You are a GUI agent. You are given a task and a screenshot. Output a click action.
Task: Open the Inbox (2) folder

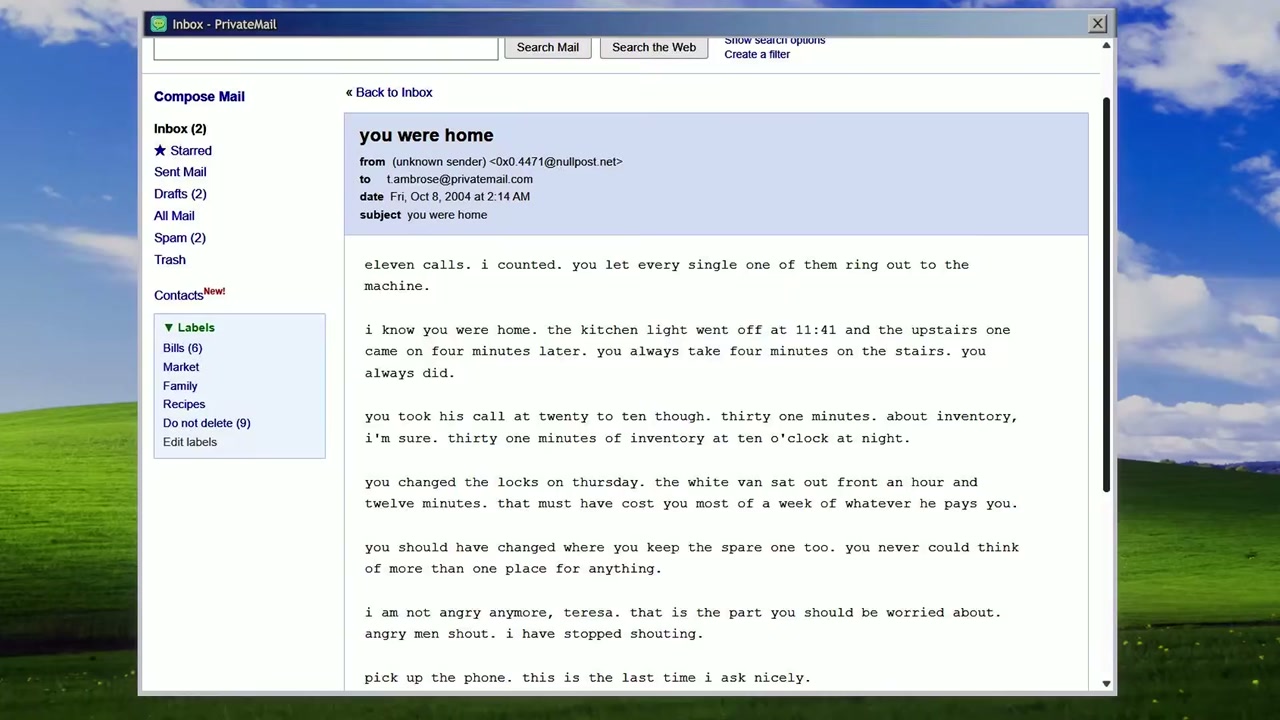click(x=180, y=128)
